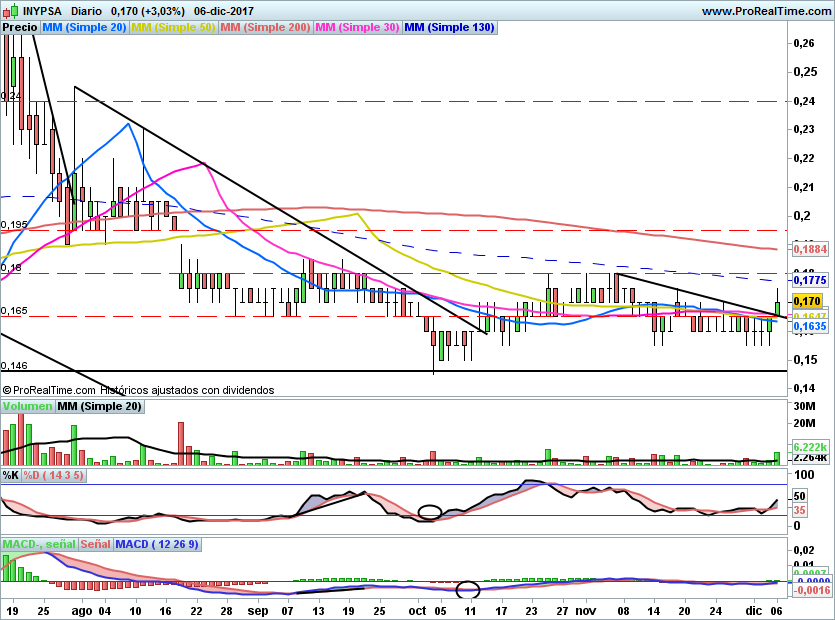
Task: Open MACD (12 26 9) settings label
Action: pos(157,544)
